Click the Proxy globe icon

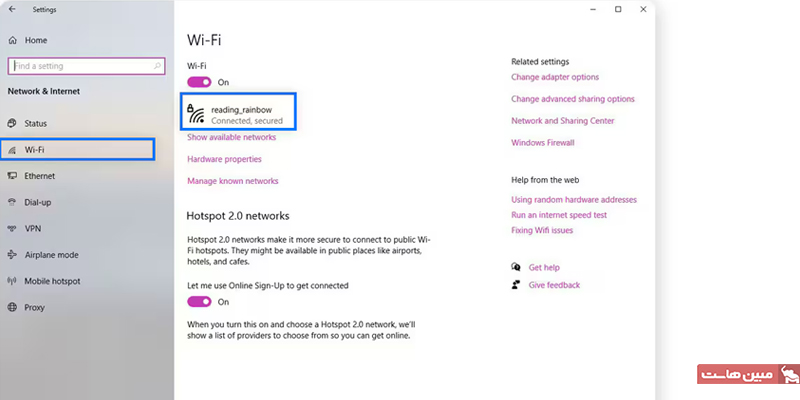pos(12,307)
